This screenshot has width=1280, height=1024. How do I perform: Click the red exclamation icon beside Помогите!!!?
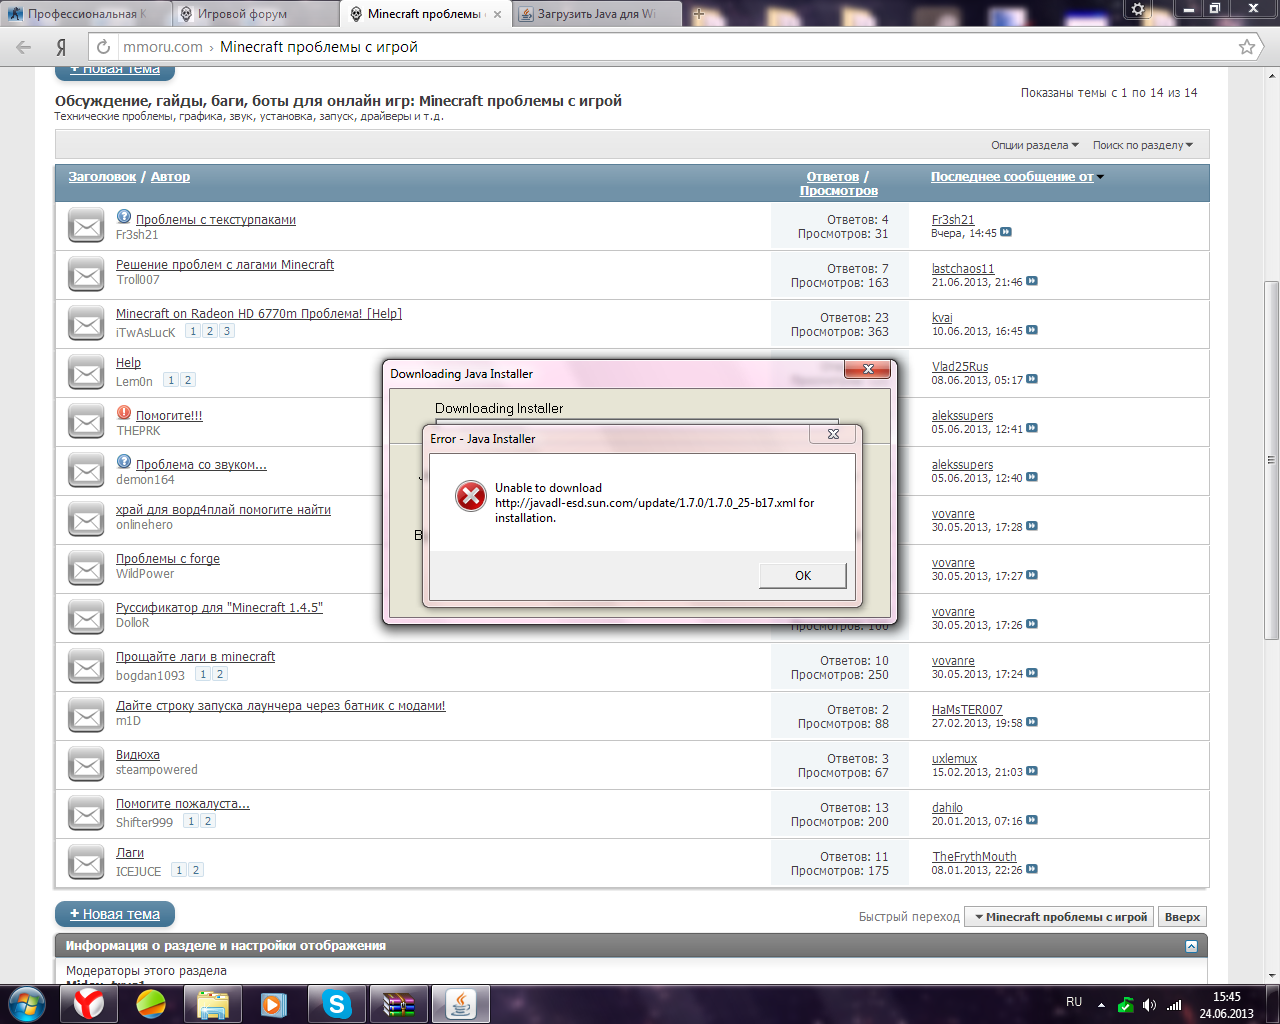click(124, 413)
